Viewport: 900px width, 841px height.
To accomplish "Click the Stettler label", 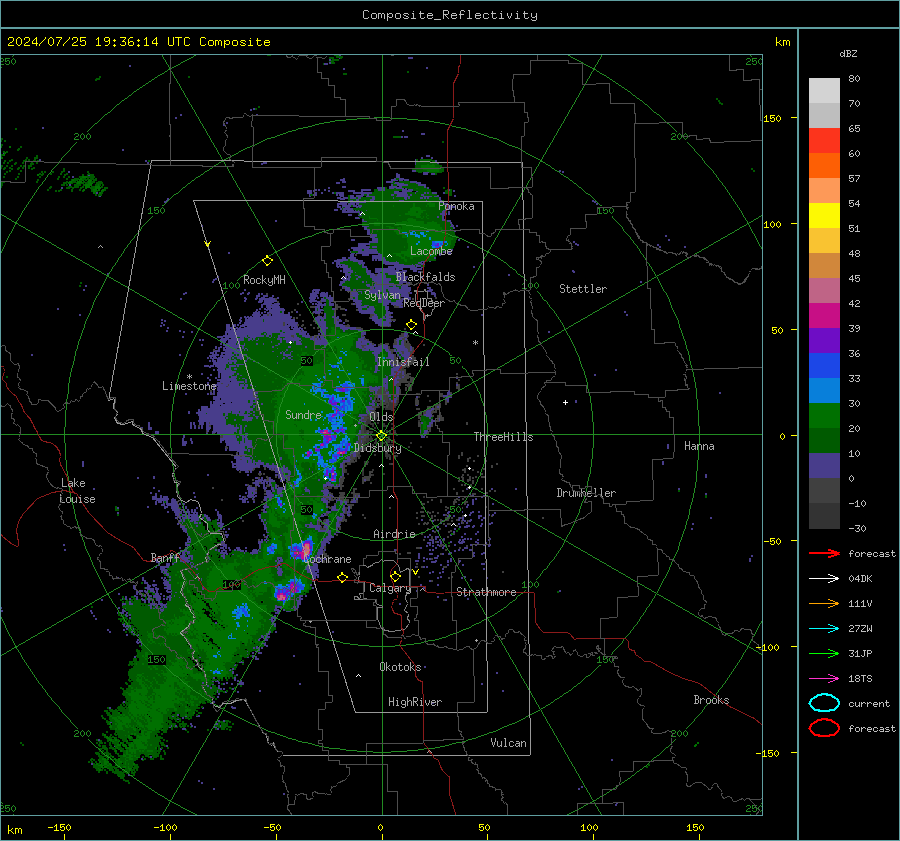I will click(583, 289).
